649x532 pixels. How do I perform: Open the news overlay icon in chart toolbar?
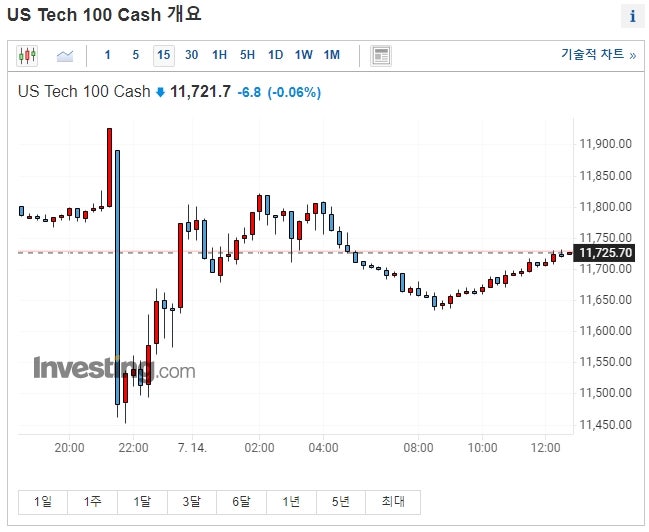381,55
